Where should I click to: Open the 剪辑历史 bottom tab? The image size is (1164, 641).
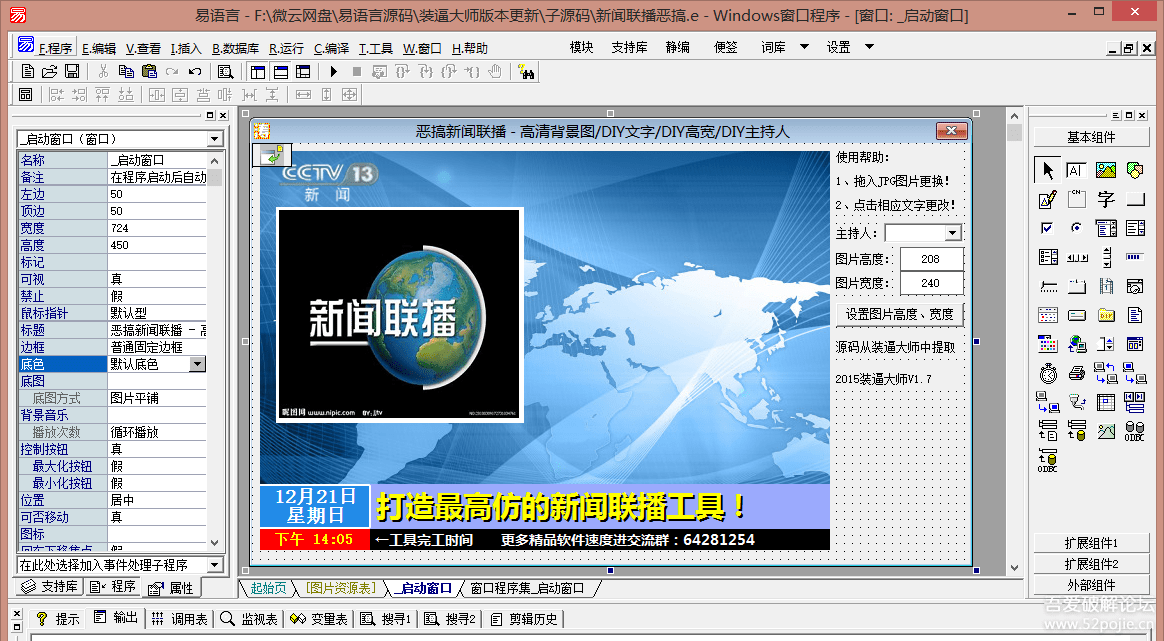point(524,619)
